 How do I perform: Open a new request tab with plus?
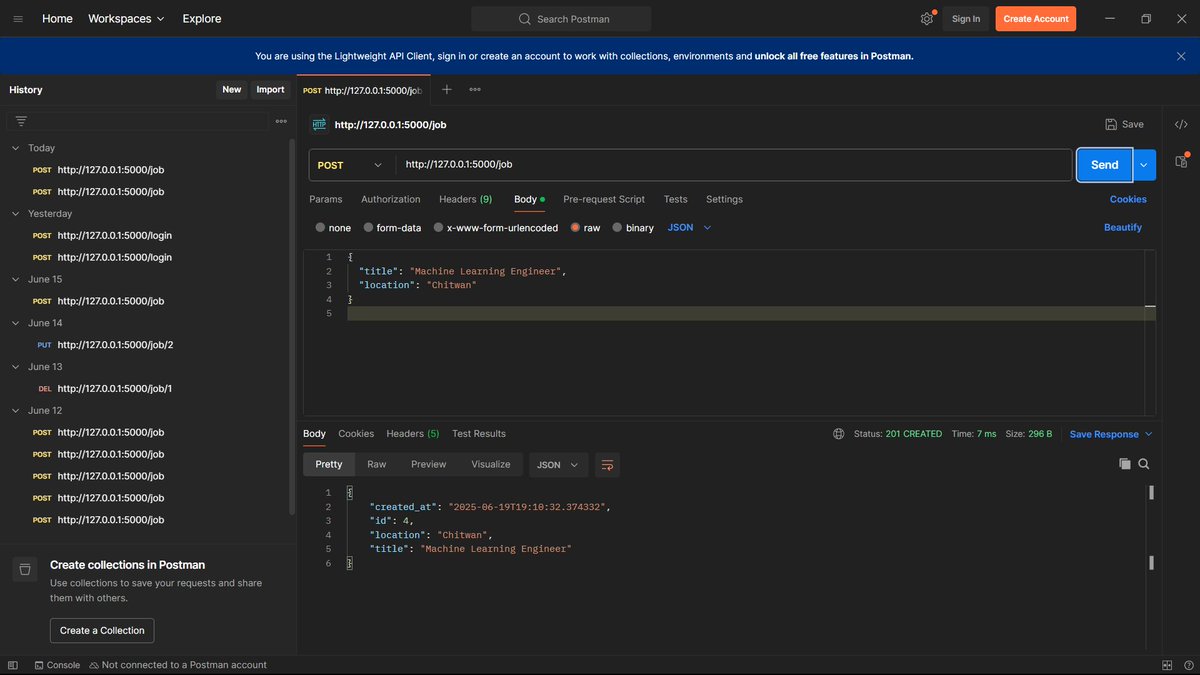click(x=447, y=89)
